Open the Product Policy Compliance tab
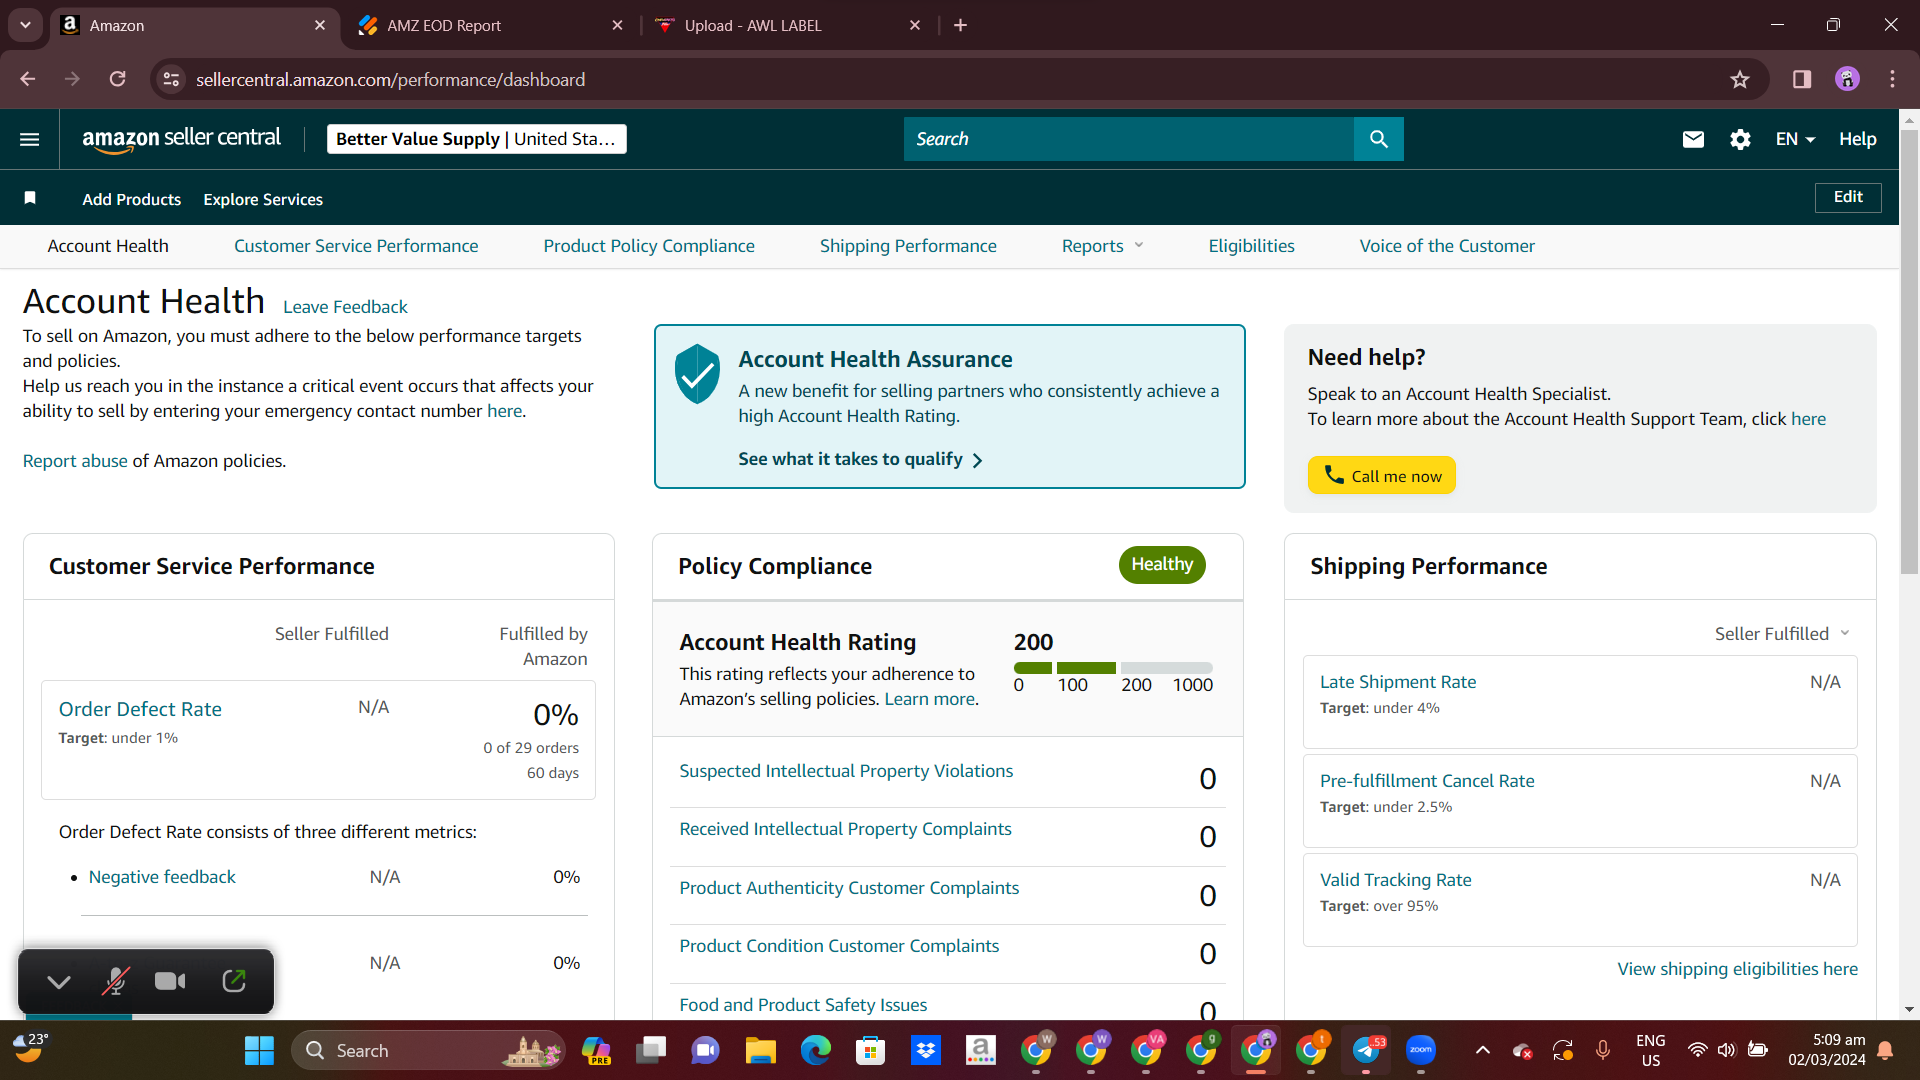Screen dimensions: 1920x1080 649,246
